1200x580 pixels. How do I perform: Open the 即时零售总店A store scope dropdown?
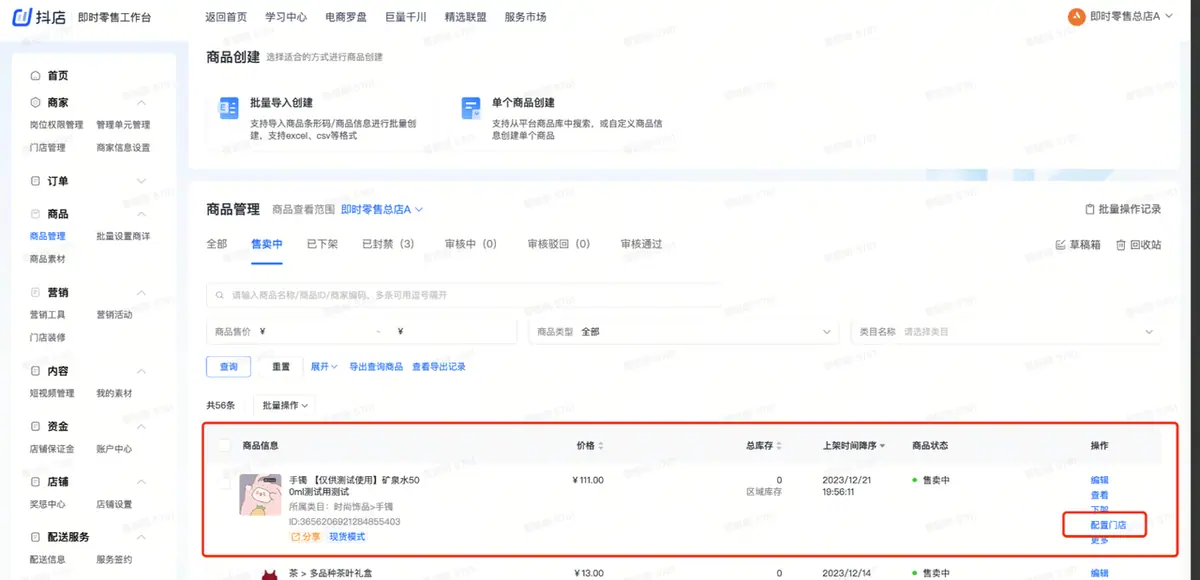coord(382,210)
